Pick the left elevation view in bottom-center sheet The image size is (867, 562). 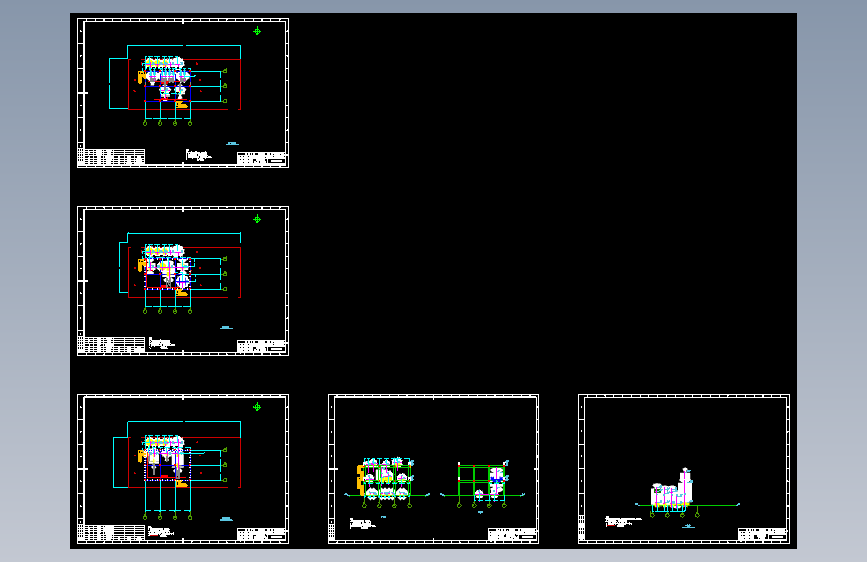tap(387, 482)
